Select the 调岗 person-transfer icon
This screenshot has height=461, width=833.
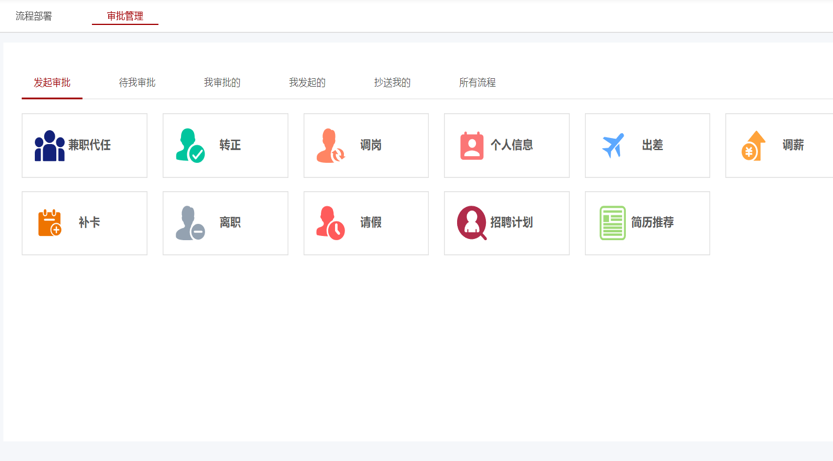click(330, 146)
